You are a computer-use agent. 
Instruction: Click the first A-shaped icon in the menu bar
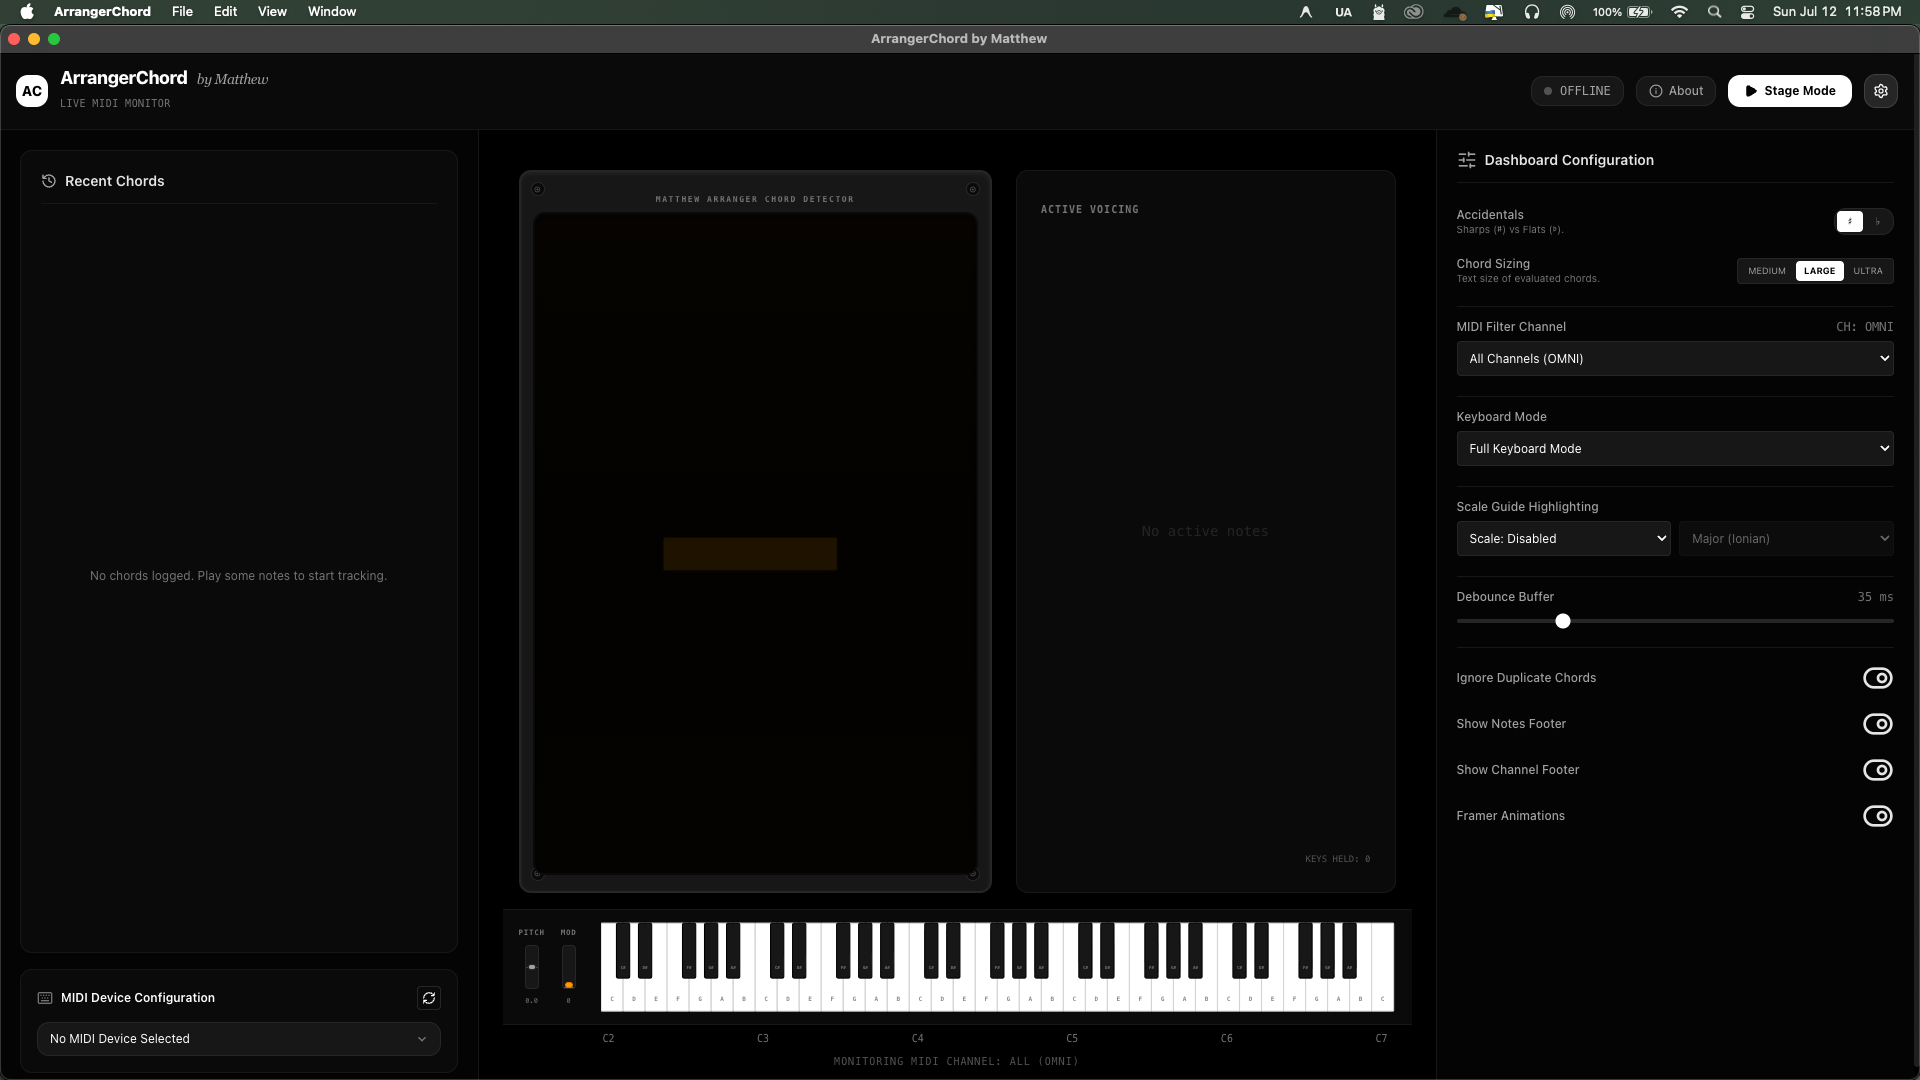point(1305,12)
